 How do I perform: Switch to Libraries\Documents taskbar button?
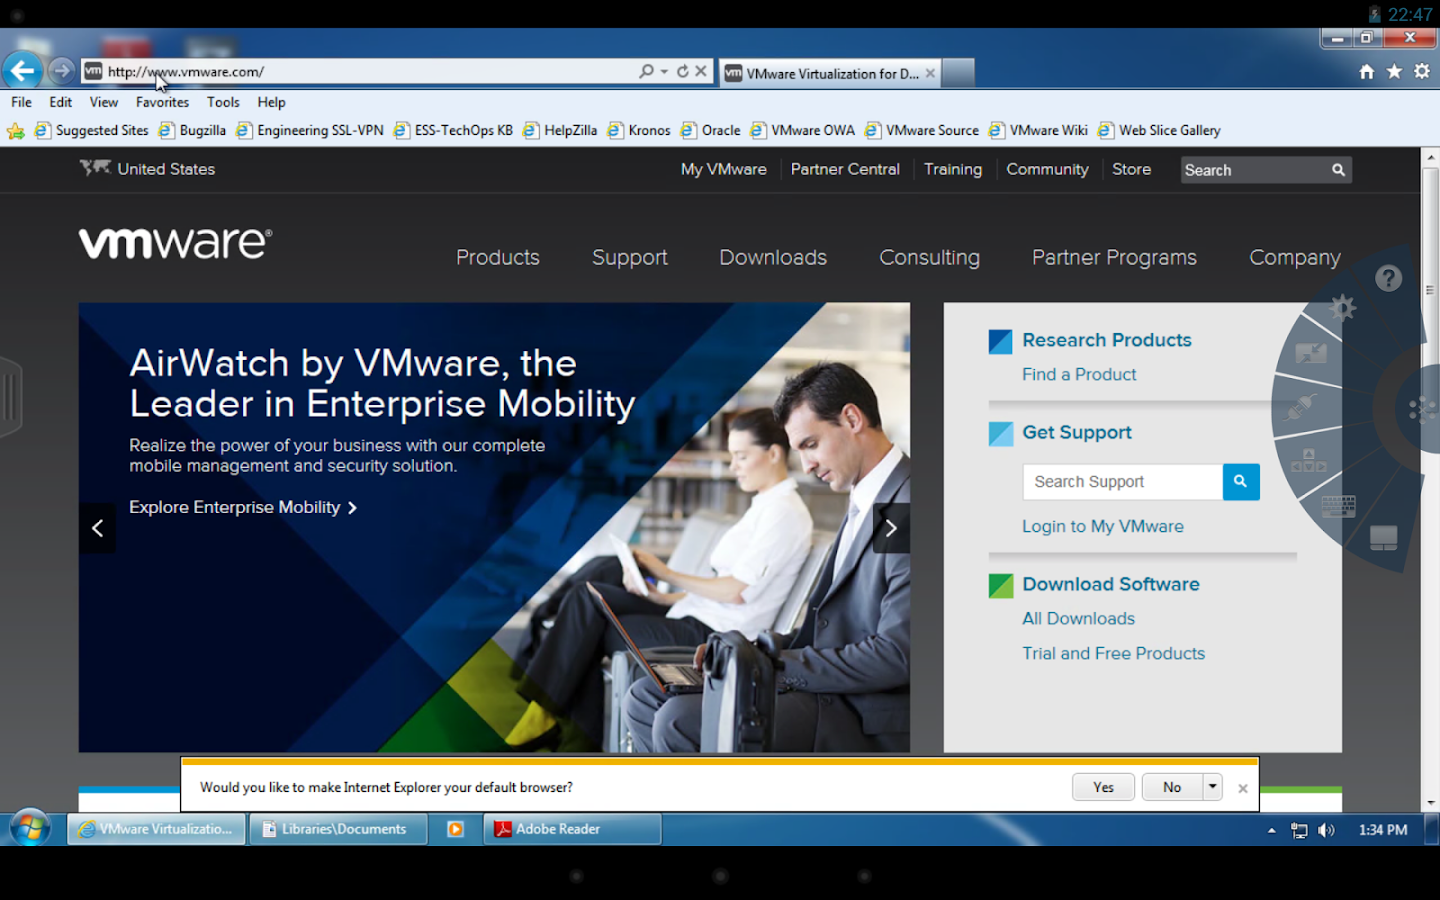(338, 829)
